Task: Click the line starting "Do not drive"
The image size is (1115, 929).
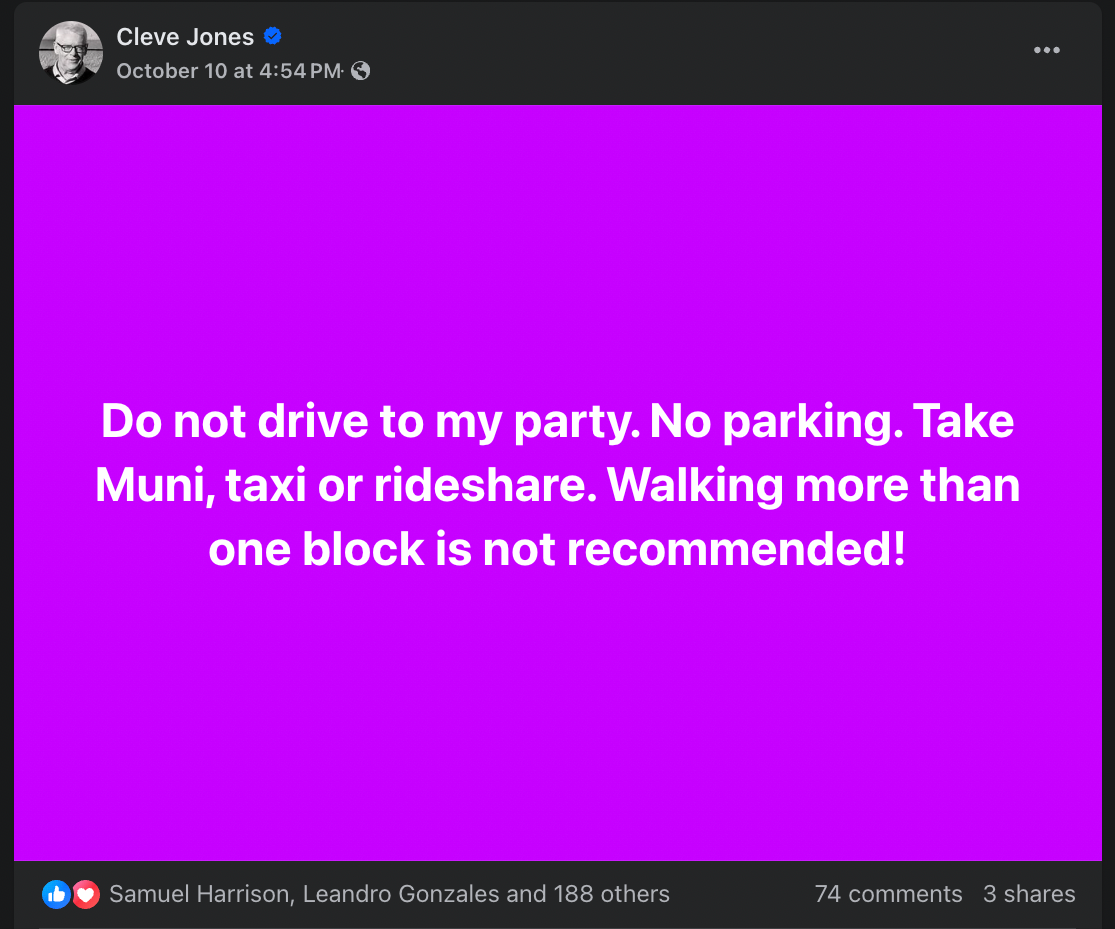Action: [x=370, y=422]
